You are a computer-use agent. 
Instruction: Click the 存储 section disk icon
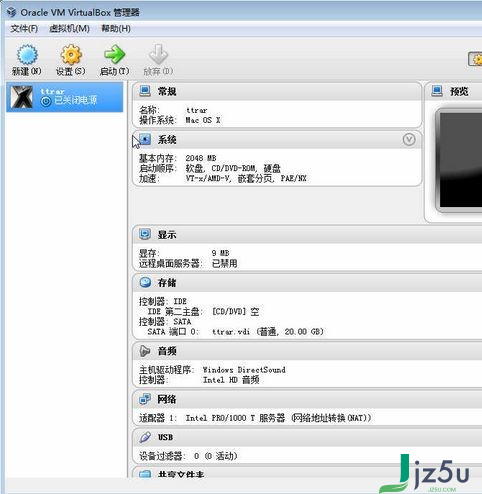[145, 282]
